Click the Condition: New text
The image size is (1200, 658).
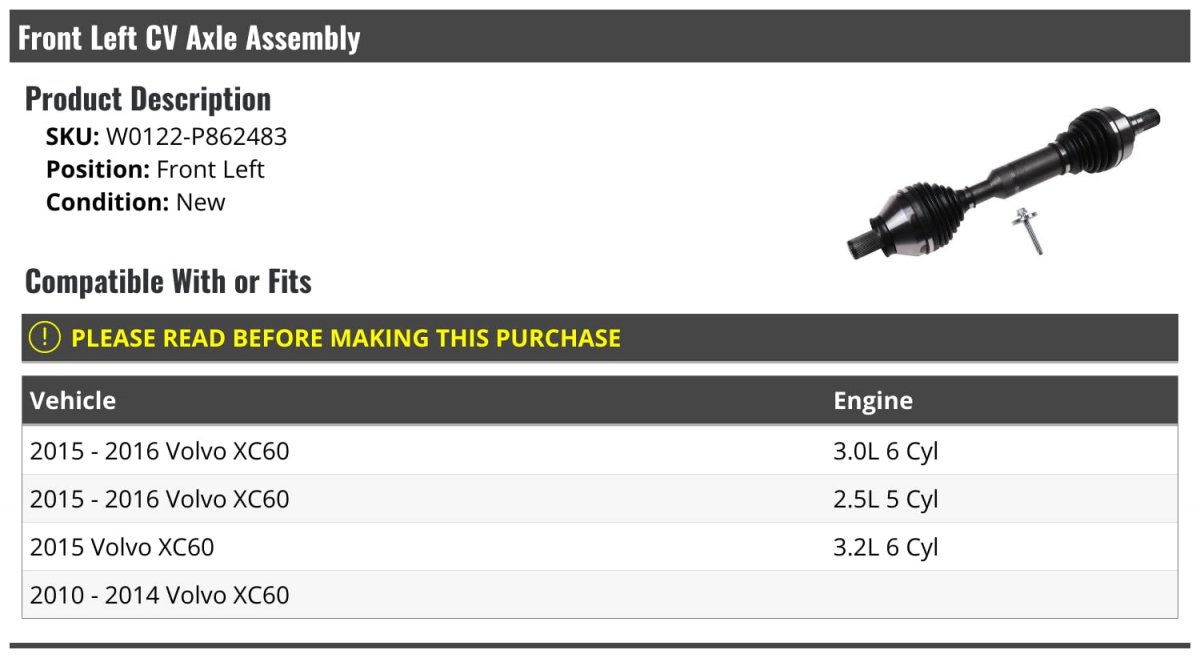(136, 202)
